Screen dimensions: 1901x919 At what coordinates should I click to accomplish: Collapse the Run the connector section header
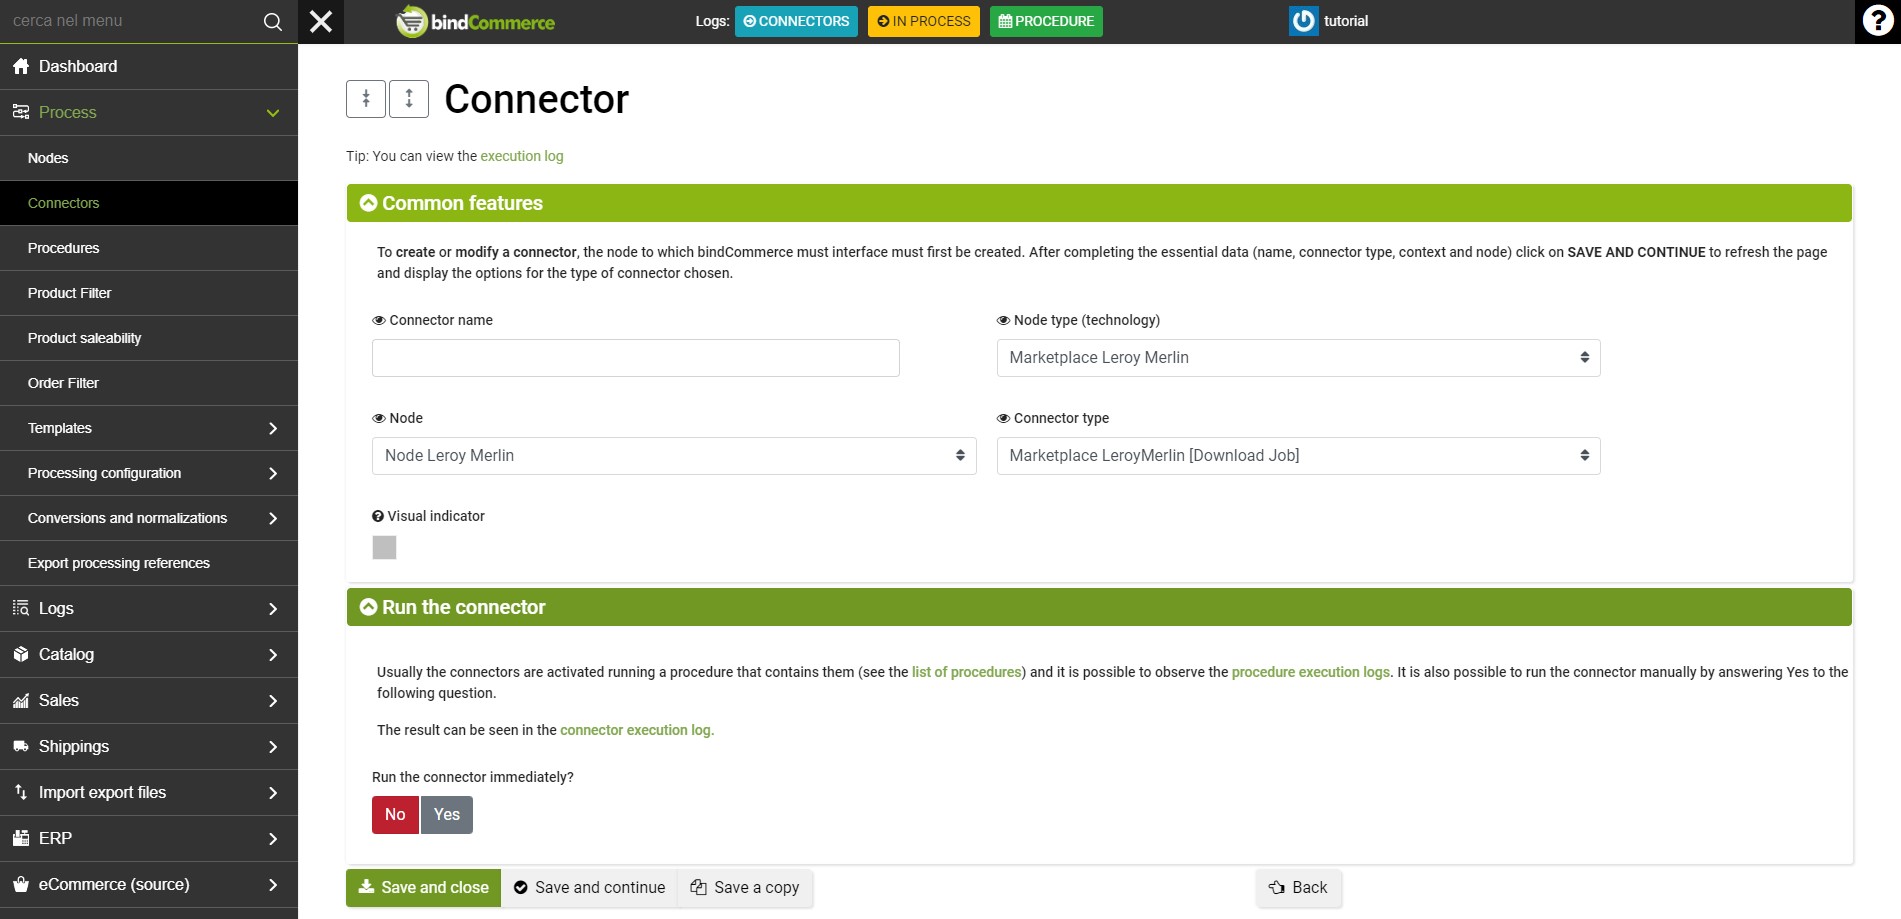[x=1099, y=607]
